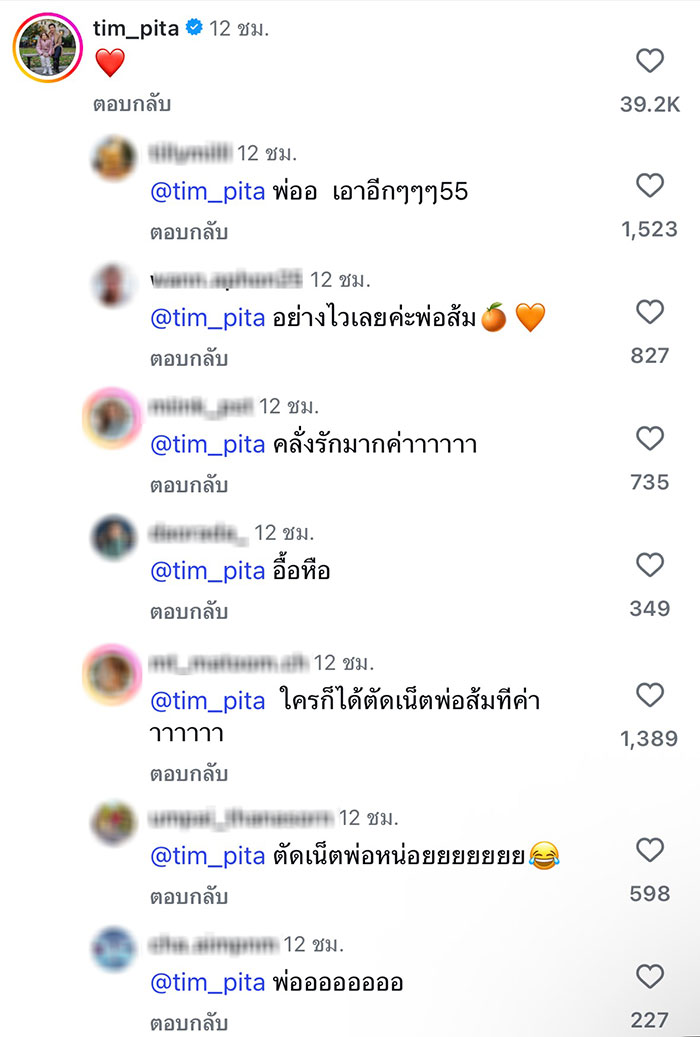Viewport: 700px width, 1037px height.
Task: Like the ตัดเน็ตพ่อหน่อย laughing emoji comment
Action: [650, 850]
